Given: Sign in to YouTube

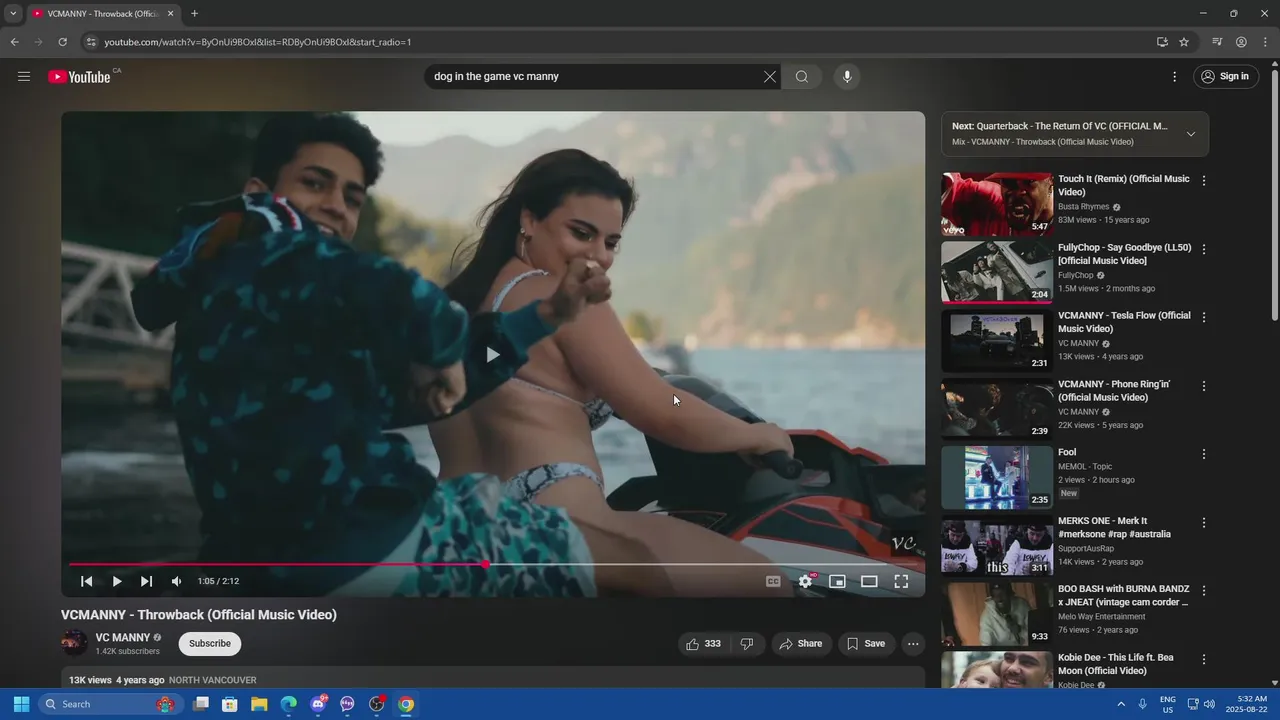Looking at the screenshot, I should (x=1225, y=77).
